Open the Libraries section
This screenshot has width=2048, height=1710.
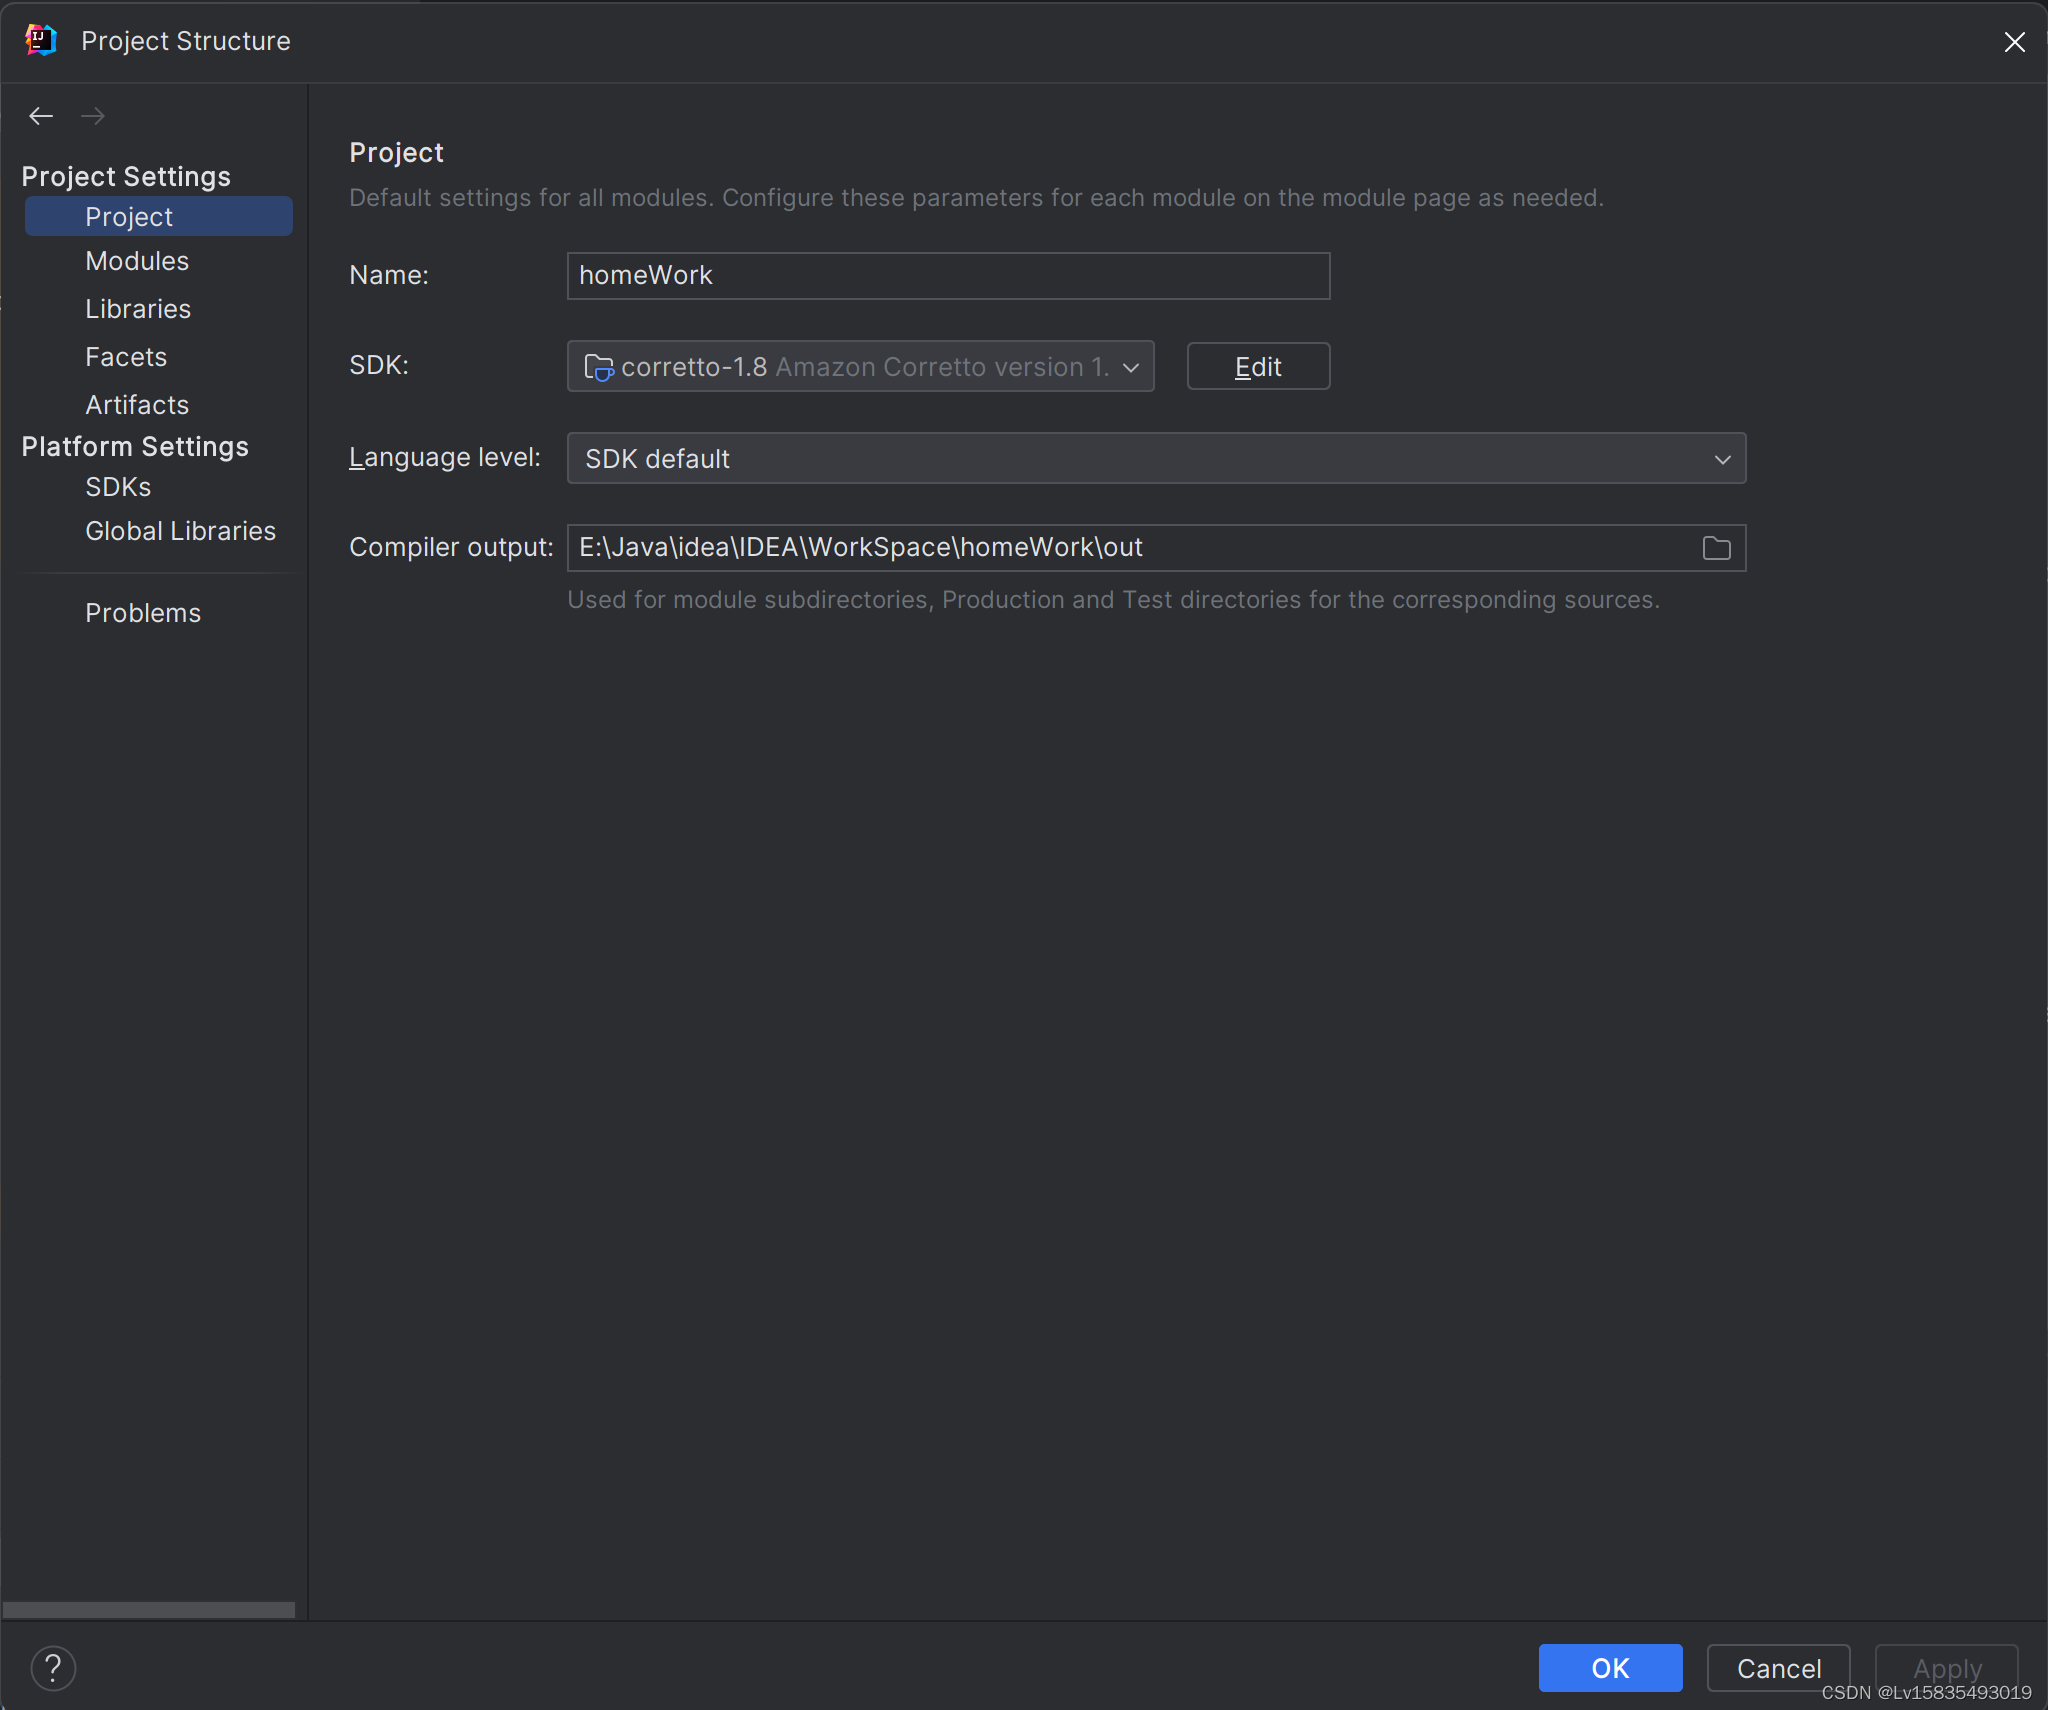138,309
